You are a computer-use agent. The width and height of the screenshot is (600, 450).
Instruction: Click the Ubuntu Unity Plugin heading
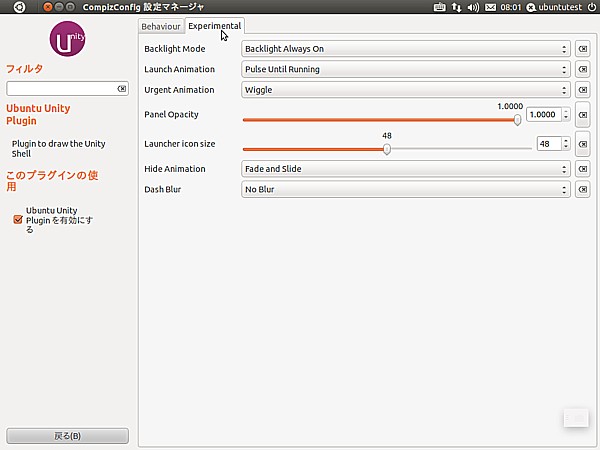pos(38,114)
